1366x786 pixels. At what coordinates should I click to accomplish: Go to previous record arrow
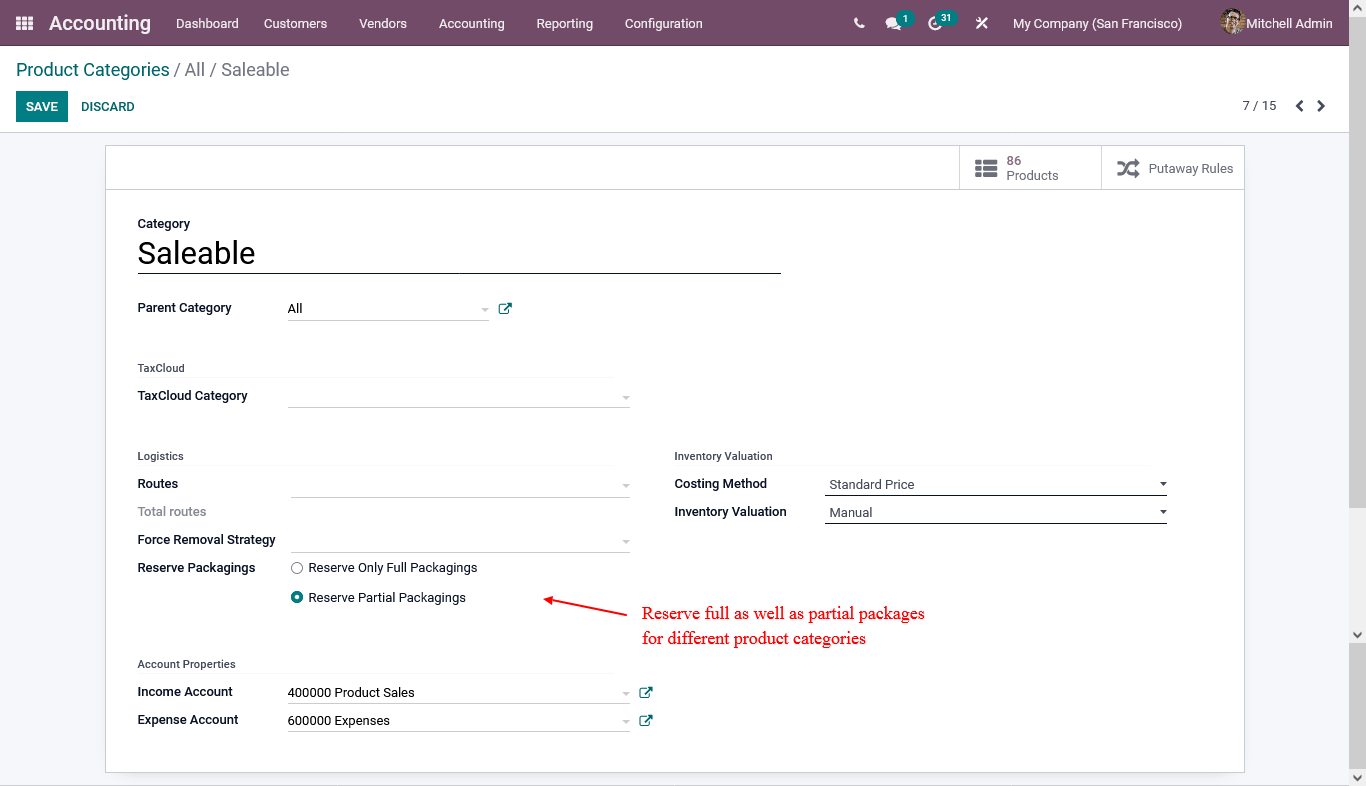[x=1299, y=106]
